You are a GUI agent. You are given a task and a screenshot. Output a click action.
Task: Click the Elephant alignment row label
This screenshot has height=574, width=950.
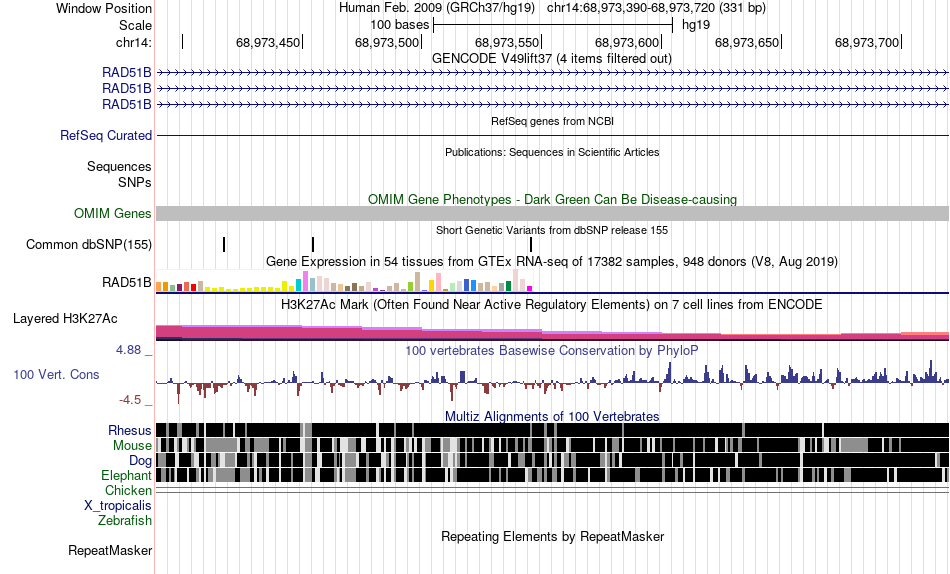126,475
